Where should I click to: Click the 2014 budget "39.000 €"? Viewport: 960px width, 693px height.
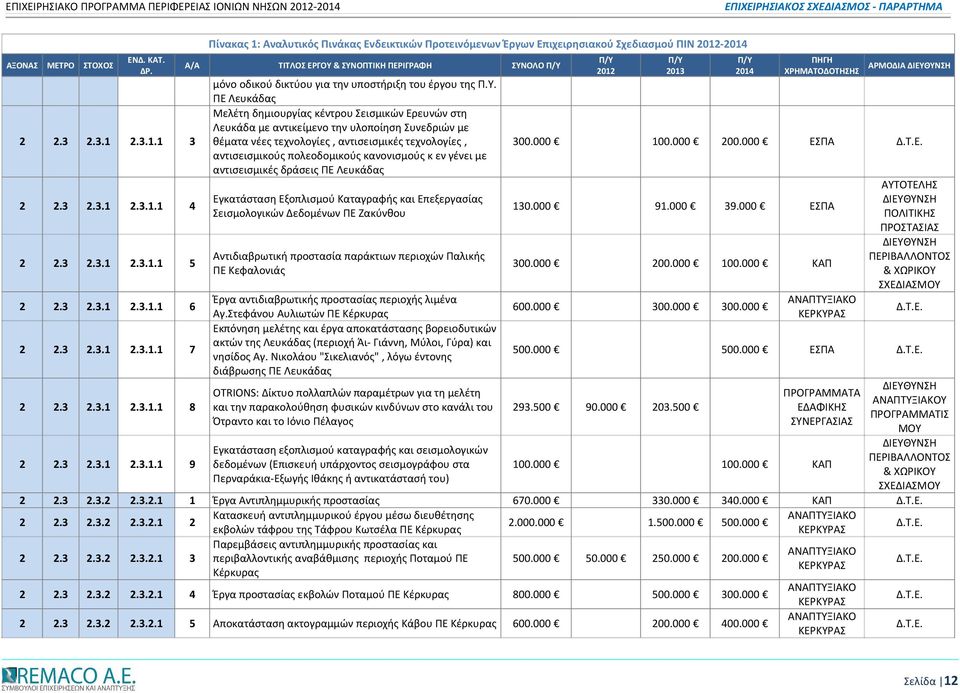(x=744, y=206)
